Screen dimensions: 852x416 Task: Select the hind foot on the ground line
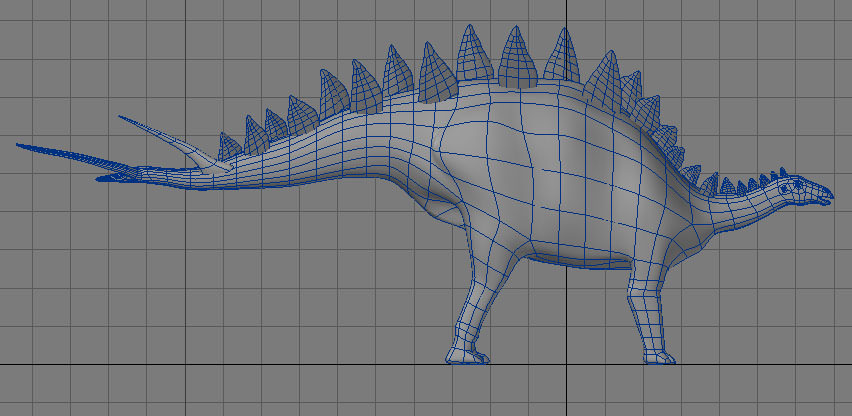(467, 356)
